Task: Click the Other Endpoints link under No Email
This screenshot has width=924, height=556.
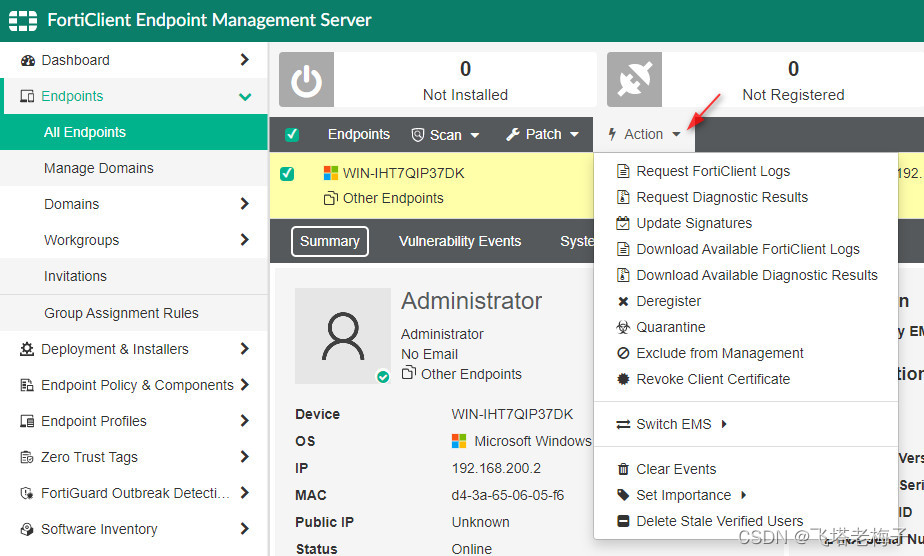Action: coord(471,374)
